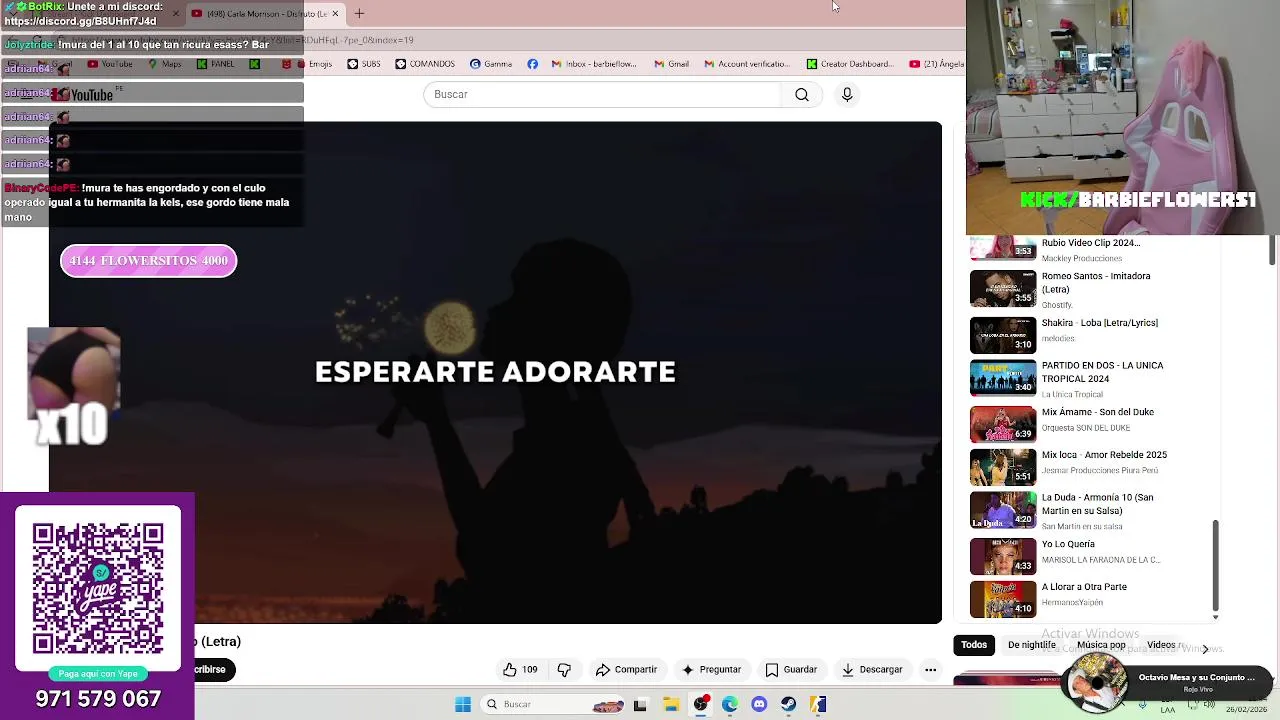Open the Preguntar AI button
The width and height of the screenshot is (1280, 720).
pyautogui.click(x=711, y=670)
